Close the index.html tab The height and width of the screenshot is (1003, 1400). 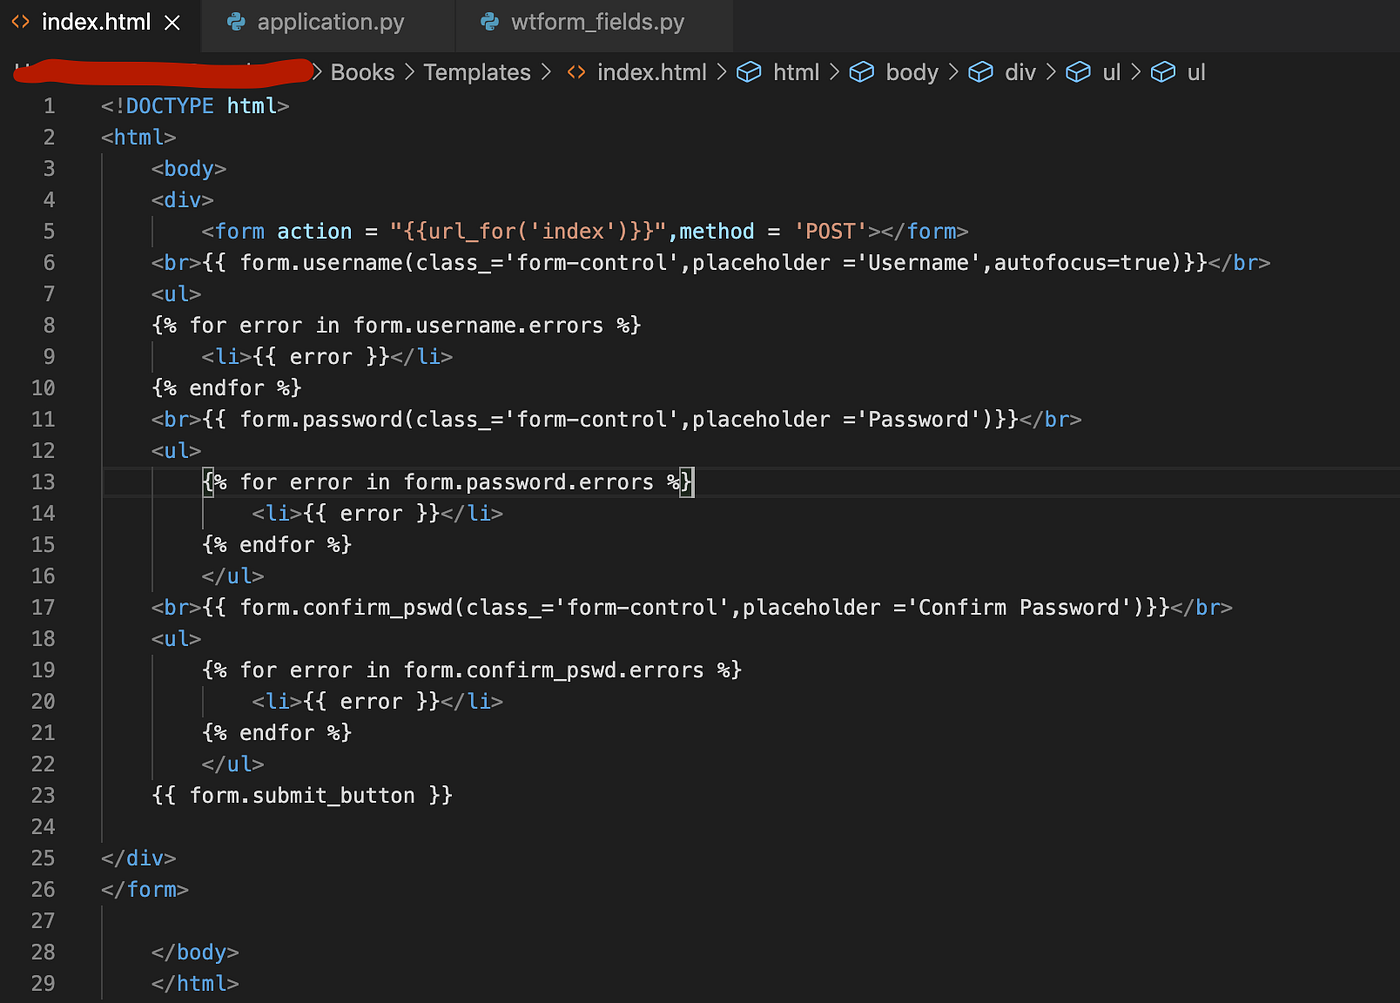171,21
